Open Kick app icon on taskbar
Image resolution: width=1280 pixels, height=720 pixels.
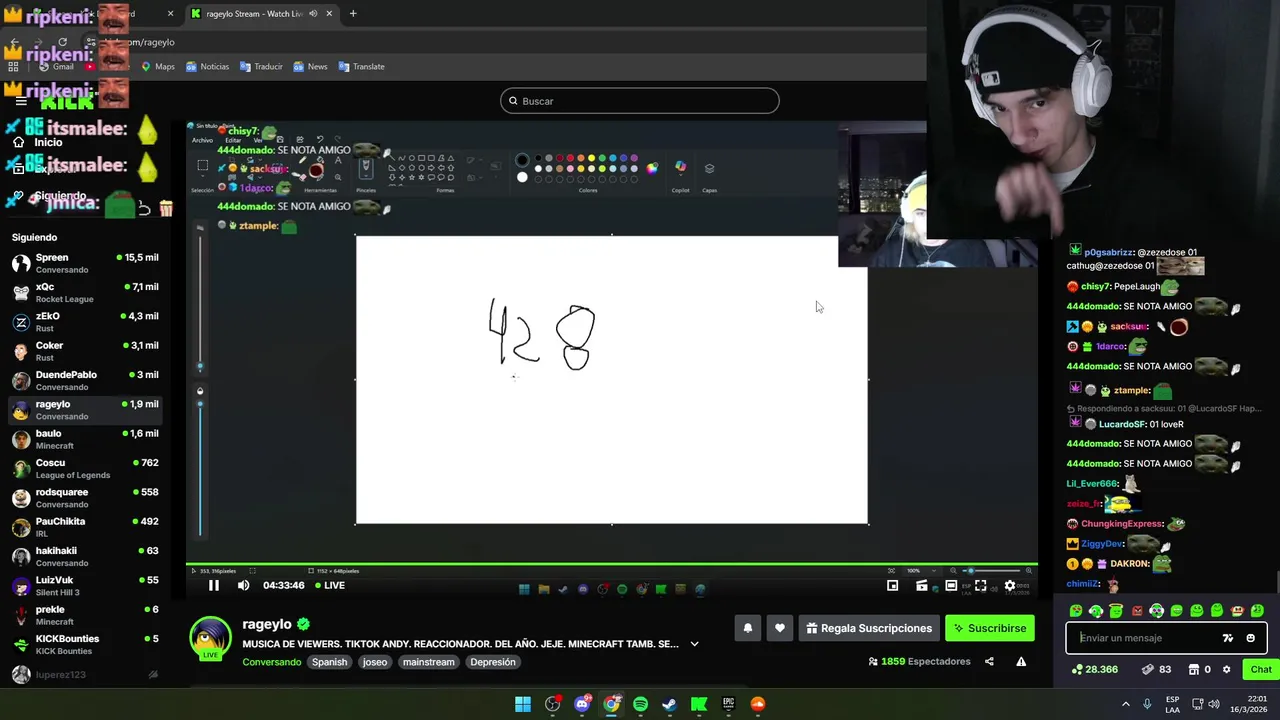click(x=699, y=704)
